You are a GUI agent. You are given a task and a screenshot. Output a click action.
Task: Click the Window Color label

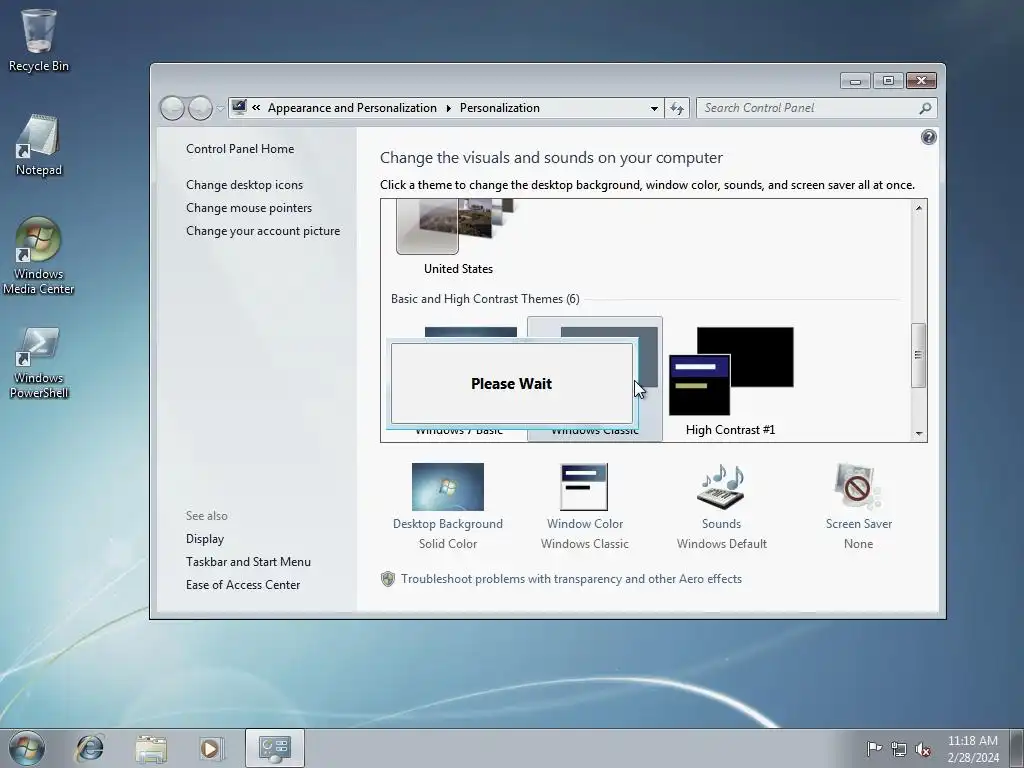point(584,524)
